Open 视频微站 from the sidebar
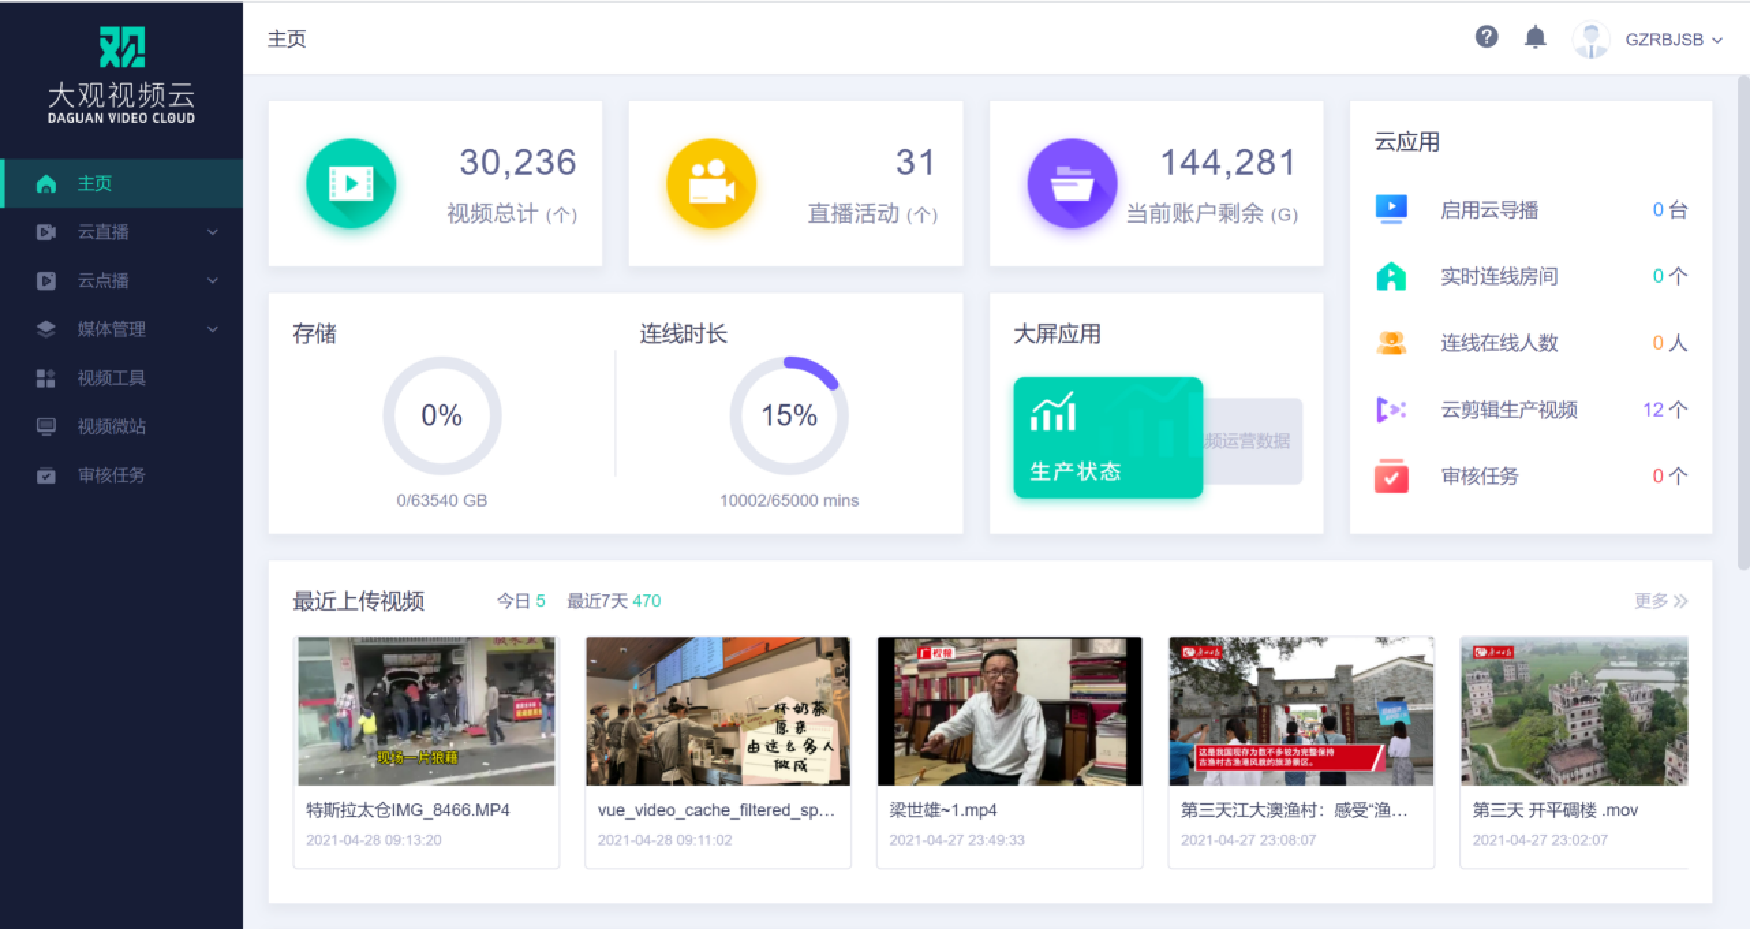Image resolution: width=1751 pixels, height=929 pixels. 111,426
